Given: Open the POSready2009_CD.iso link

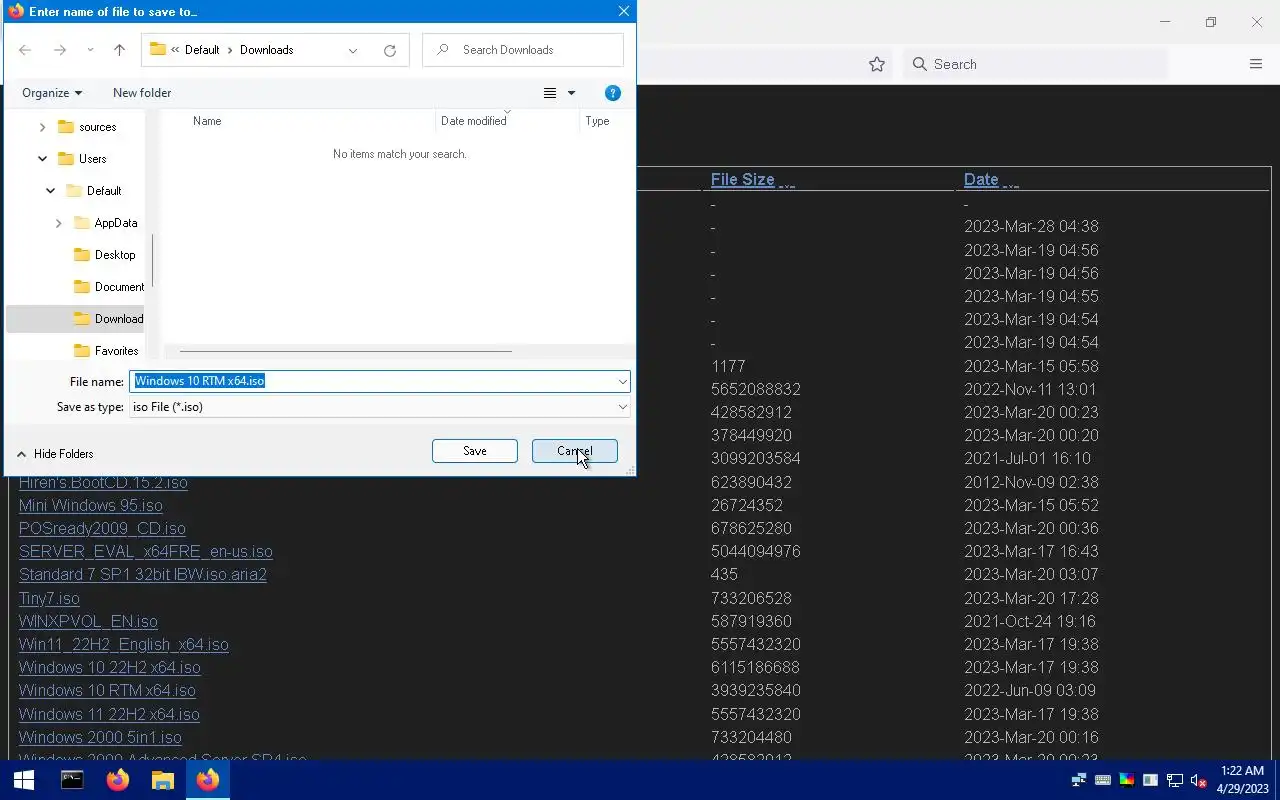Looking at the screenshot, I should click(x=102, y=529).
